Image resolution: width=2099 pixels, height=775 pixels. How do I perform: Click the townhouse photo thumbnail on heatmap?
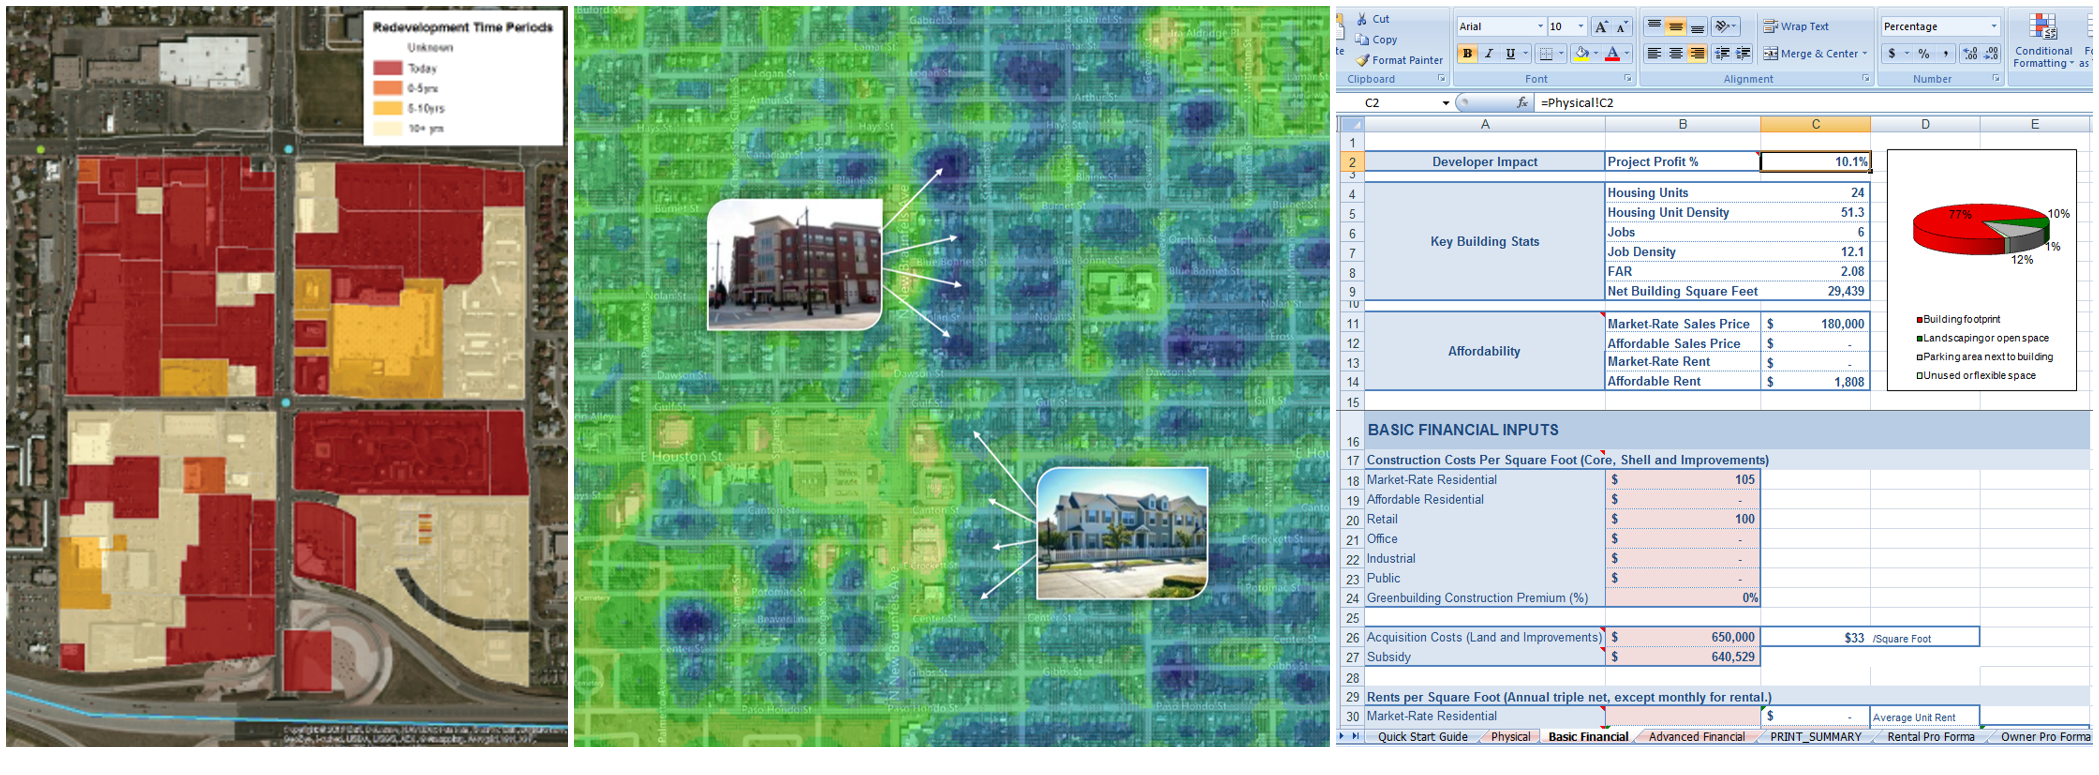1122,533
